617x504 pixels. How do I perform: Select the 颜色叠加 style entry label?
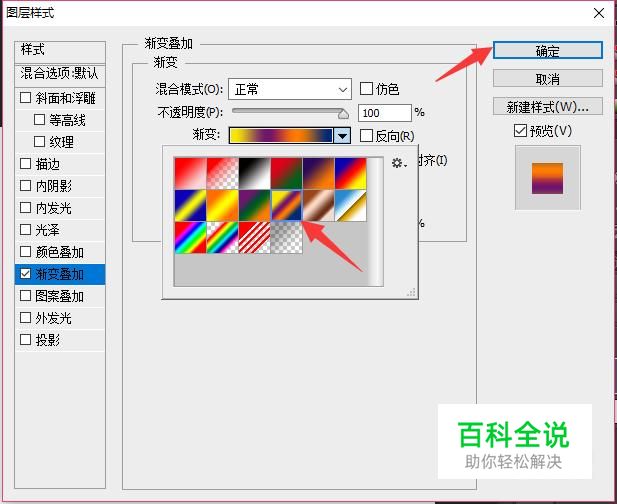click(59, 252)
